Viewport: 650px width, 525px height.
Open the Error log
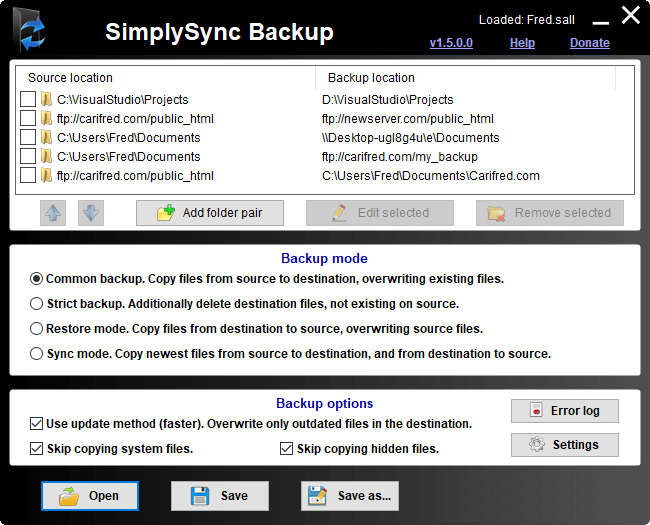click(564, 410)
